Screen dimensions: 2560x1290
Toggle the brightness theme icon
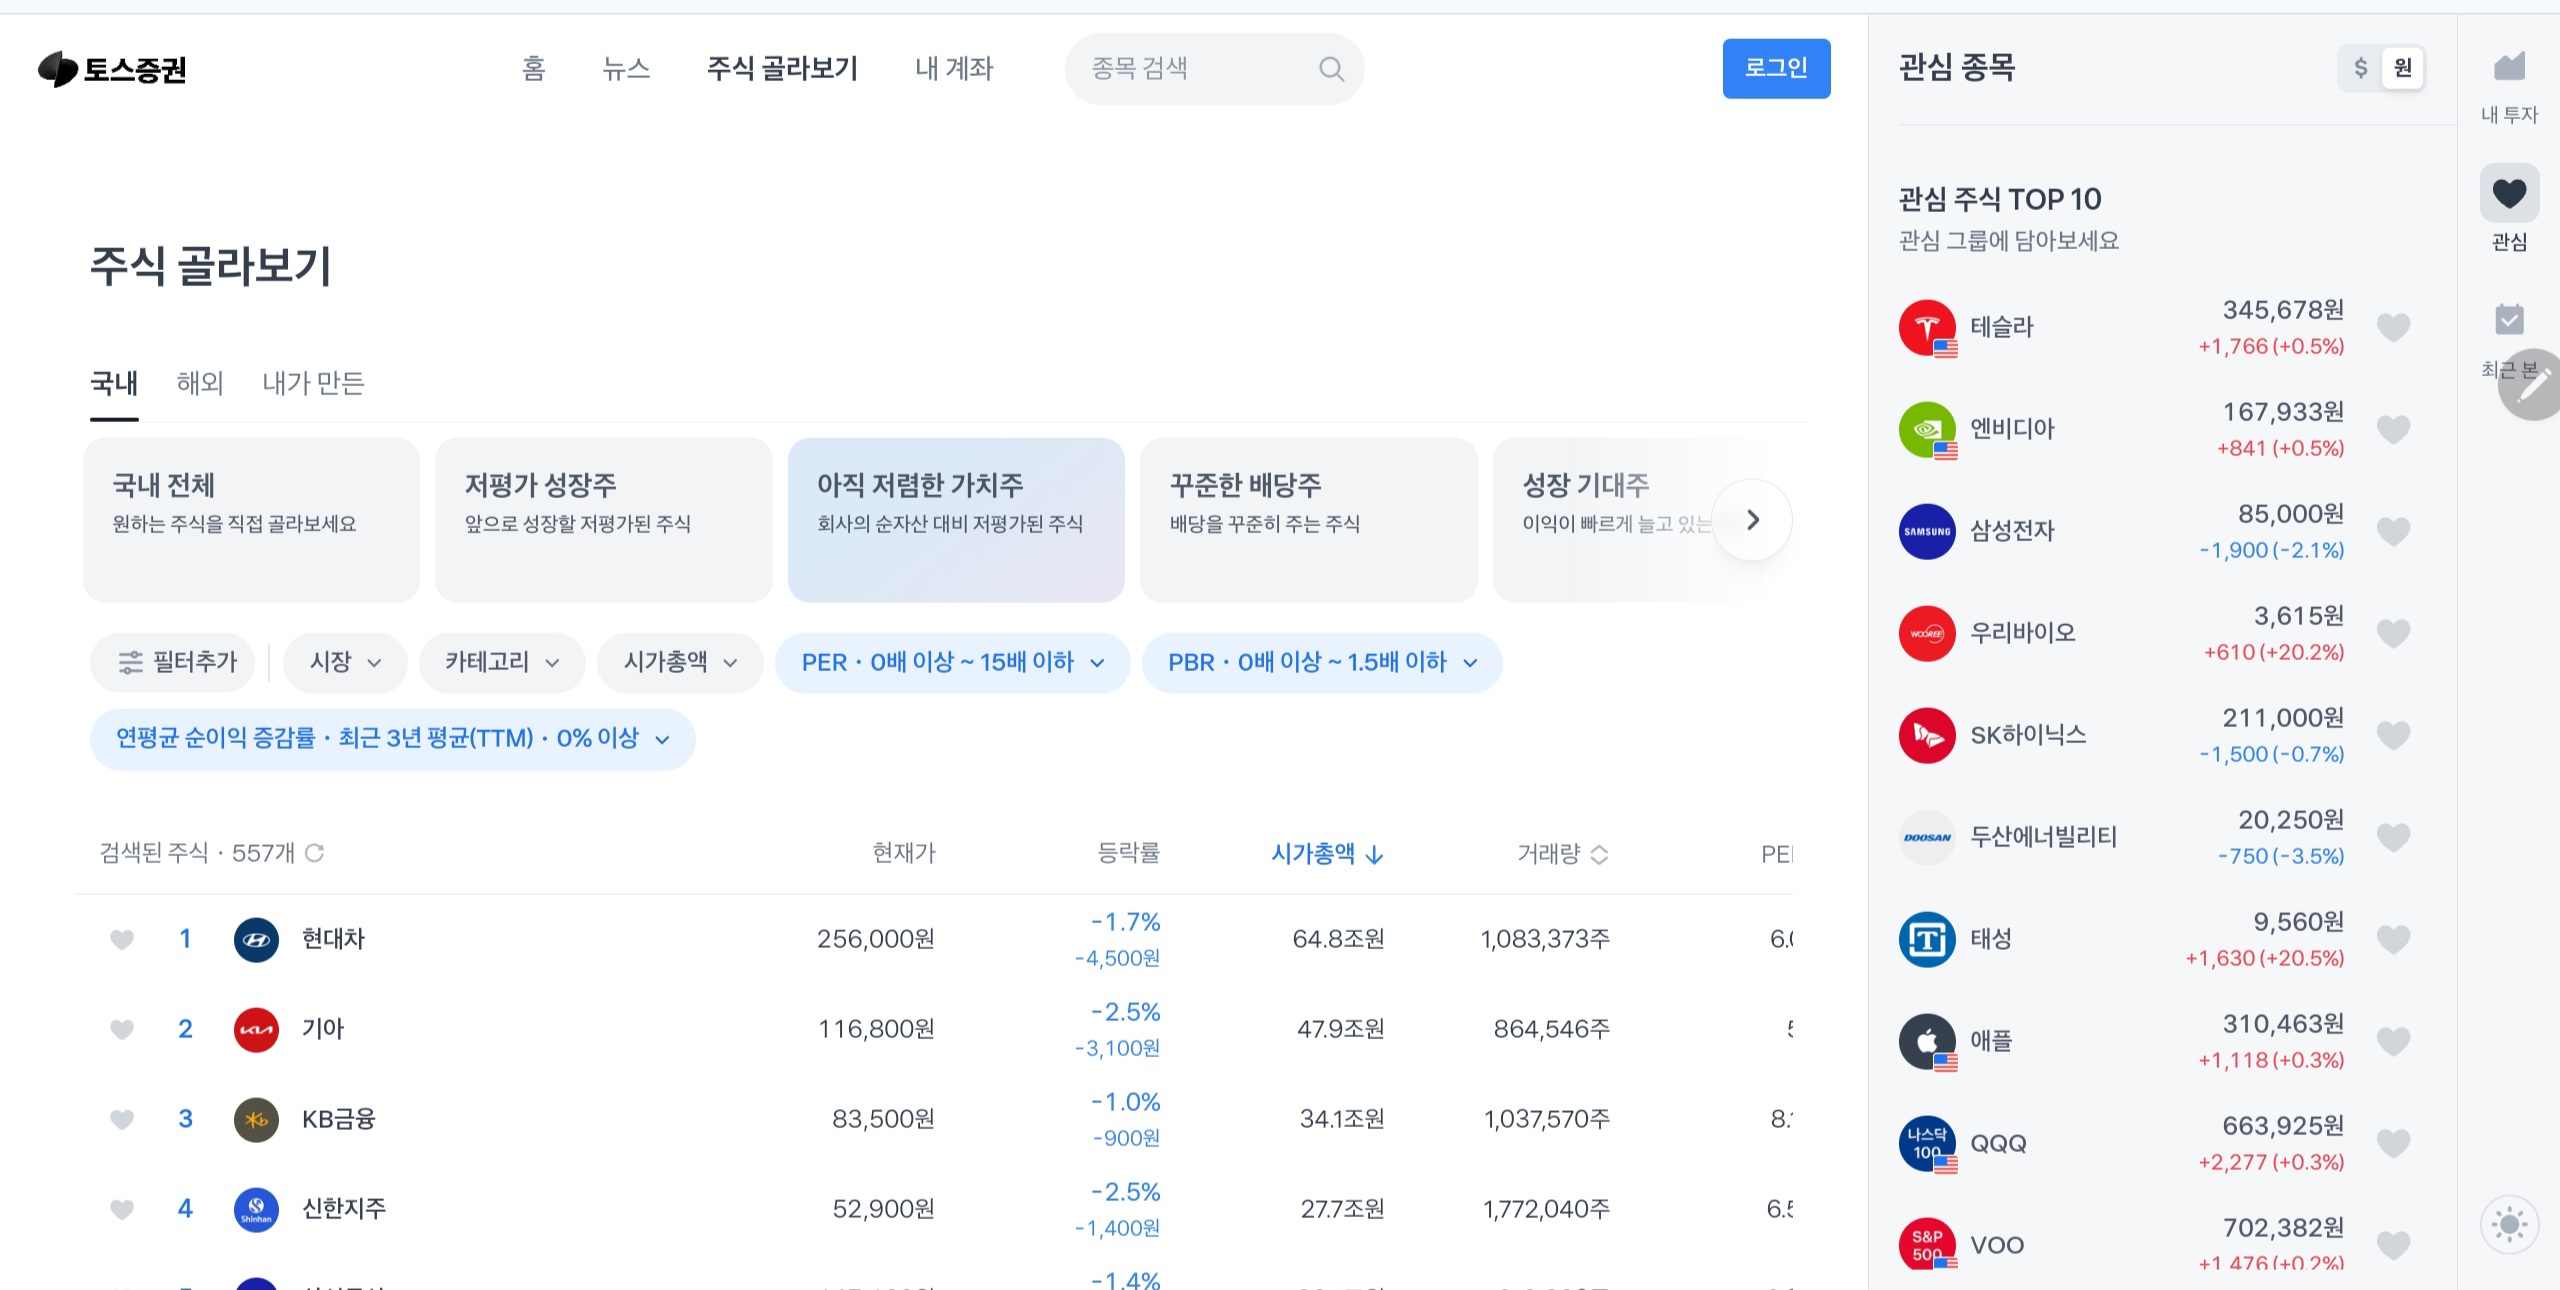tap(2509, 1224)
